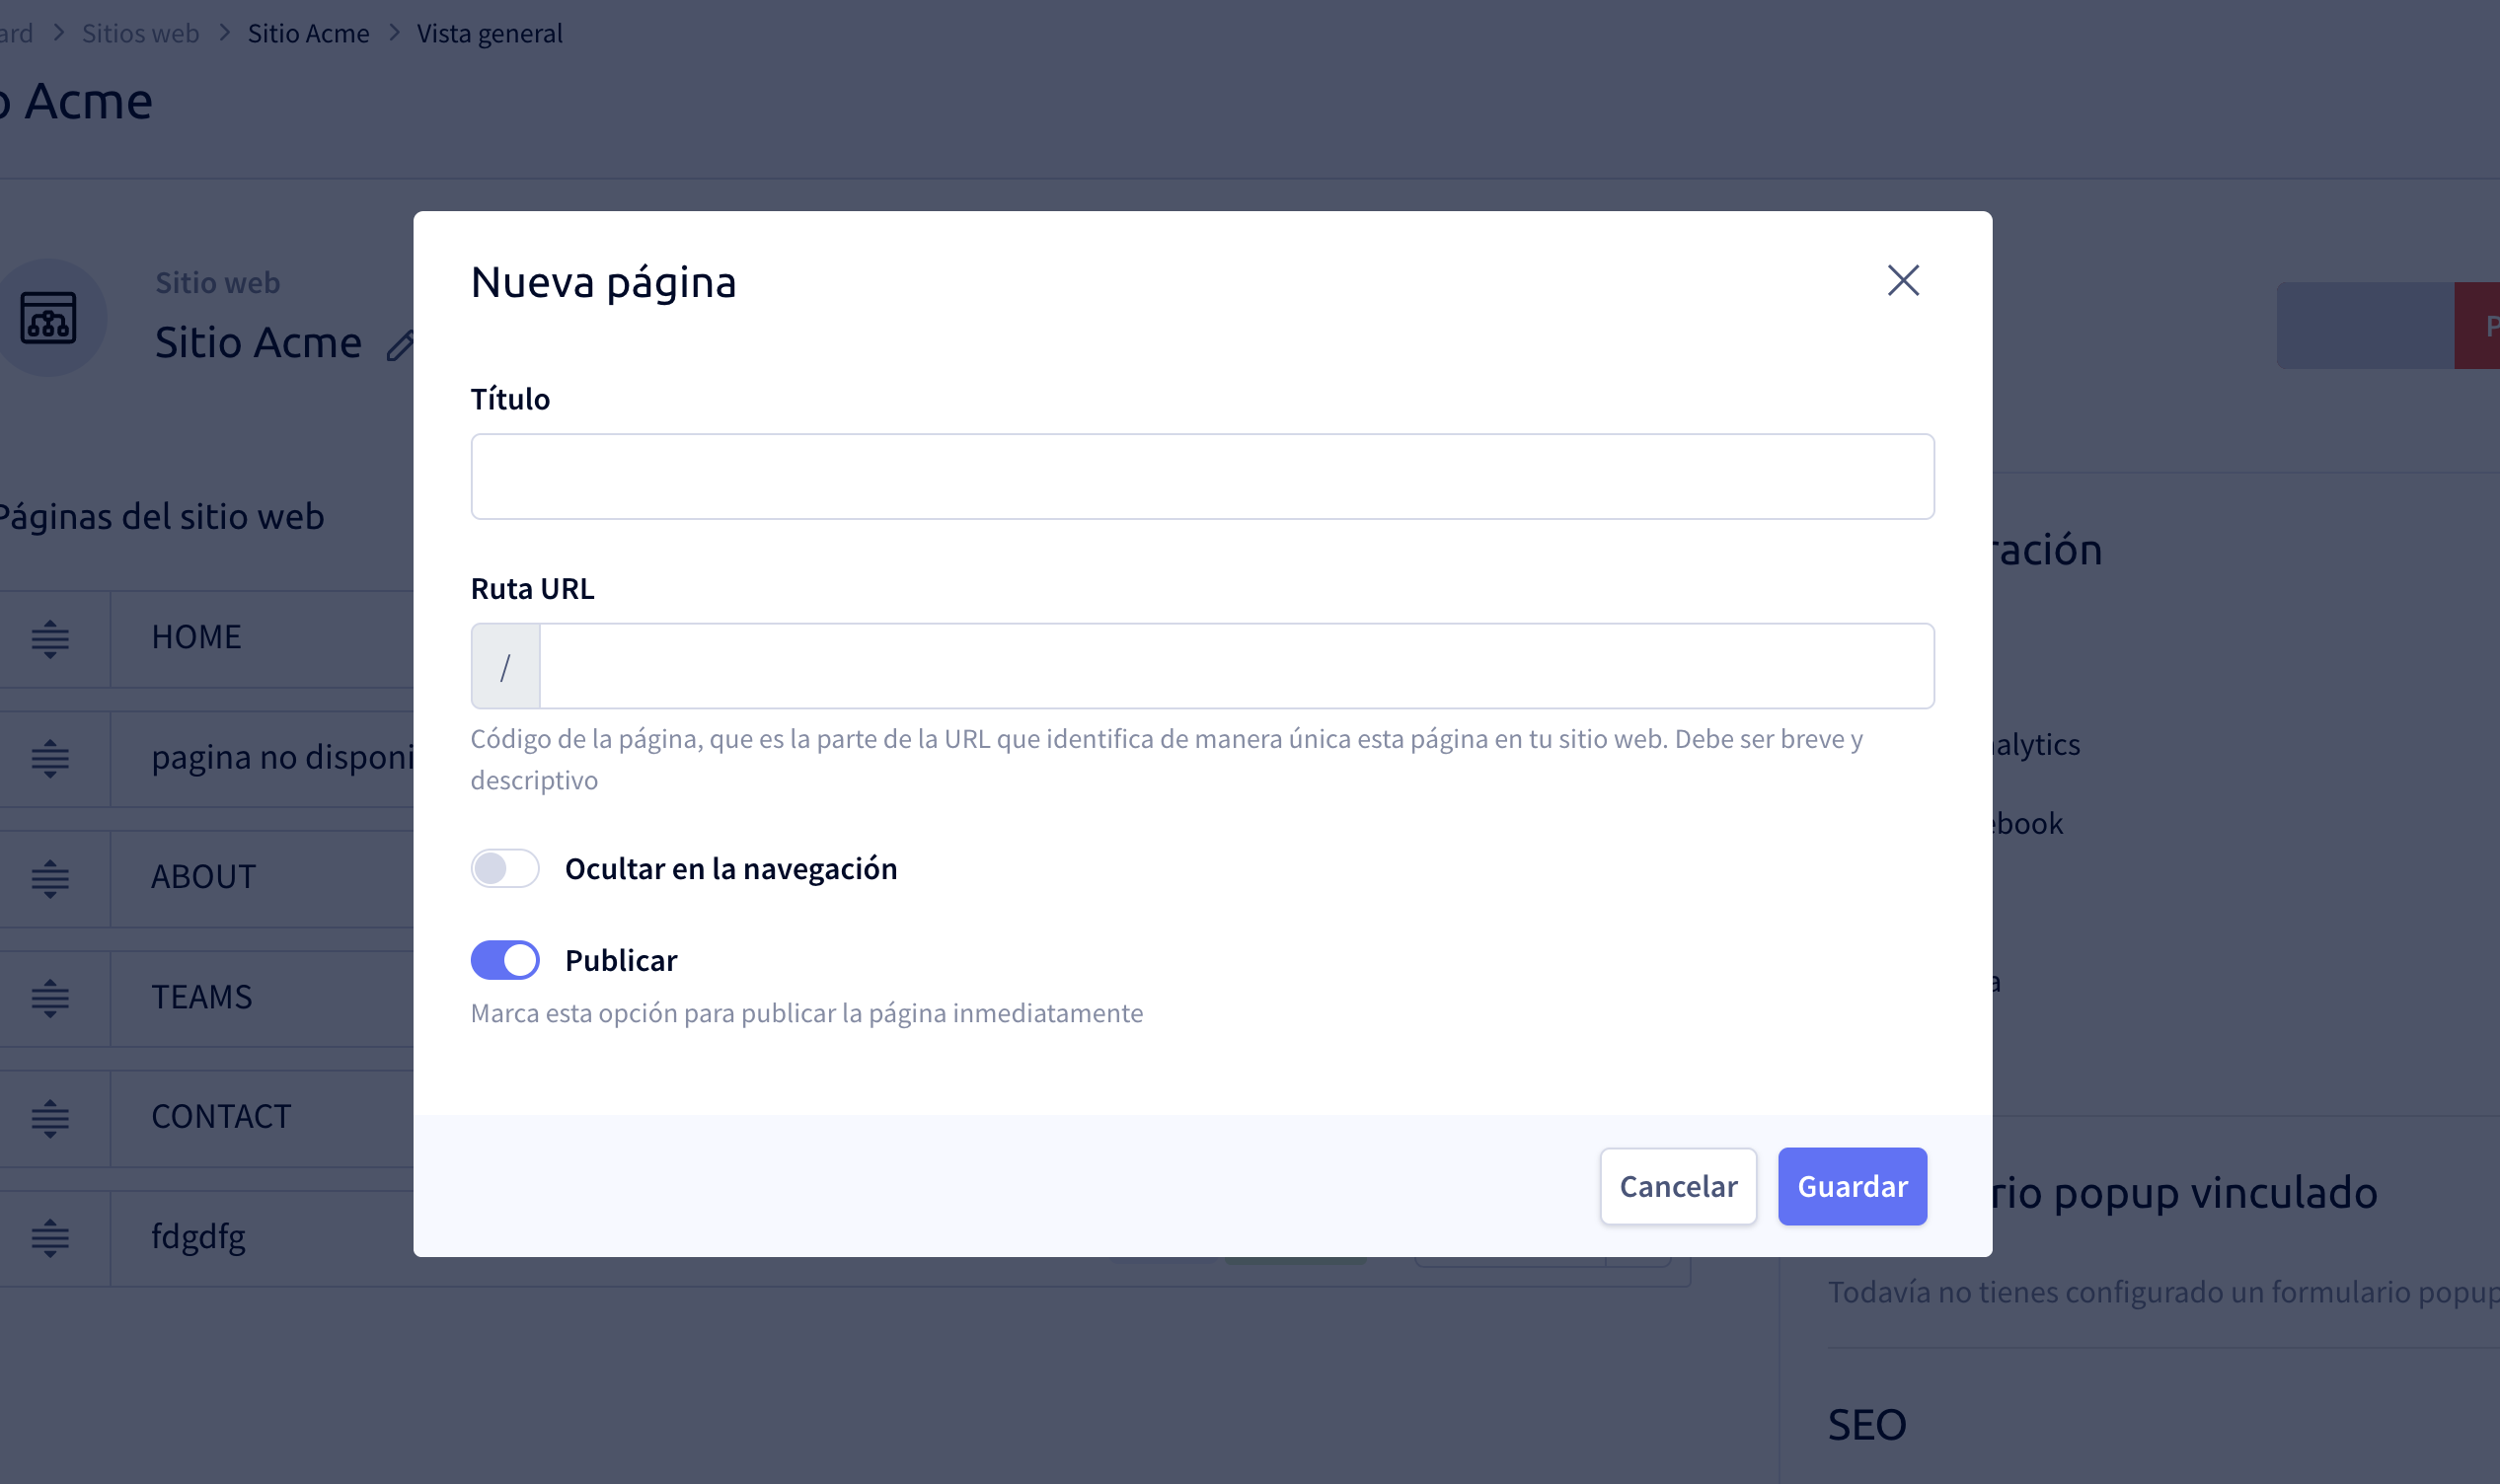This screenshot has height=1484, width=2500.
Task: Select the CONTACT page row
Action: 206,1118
